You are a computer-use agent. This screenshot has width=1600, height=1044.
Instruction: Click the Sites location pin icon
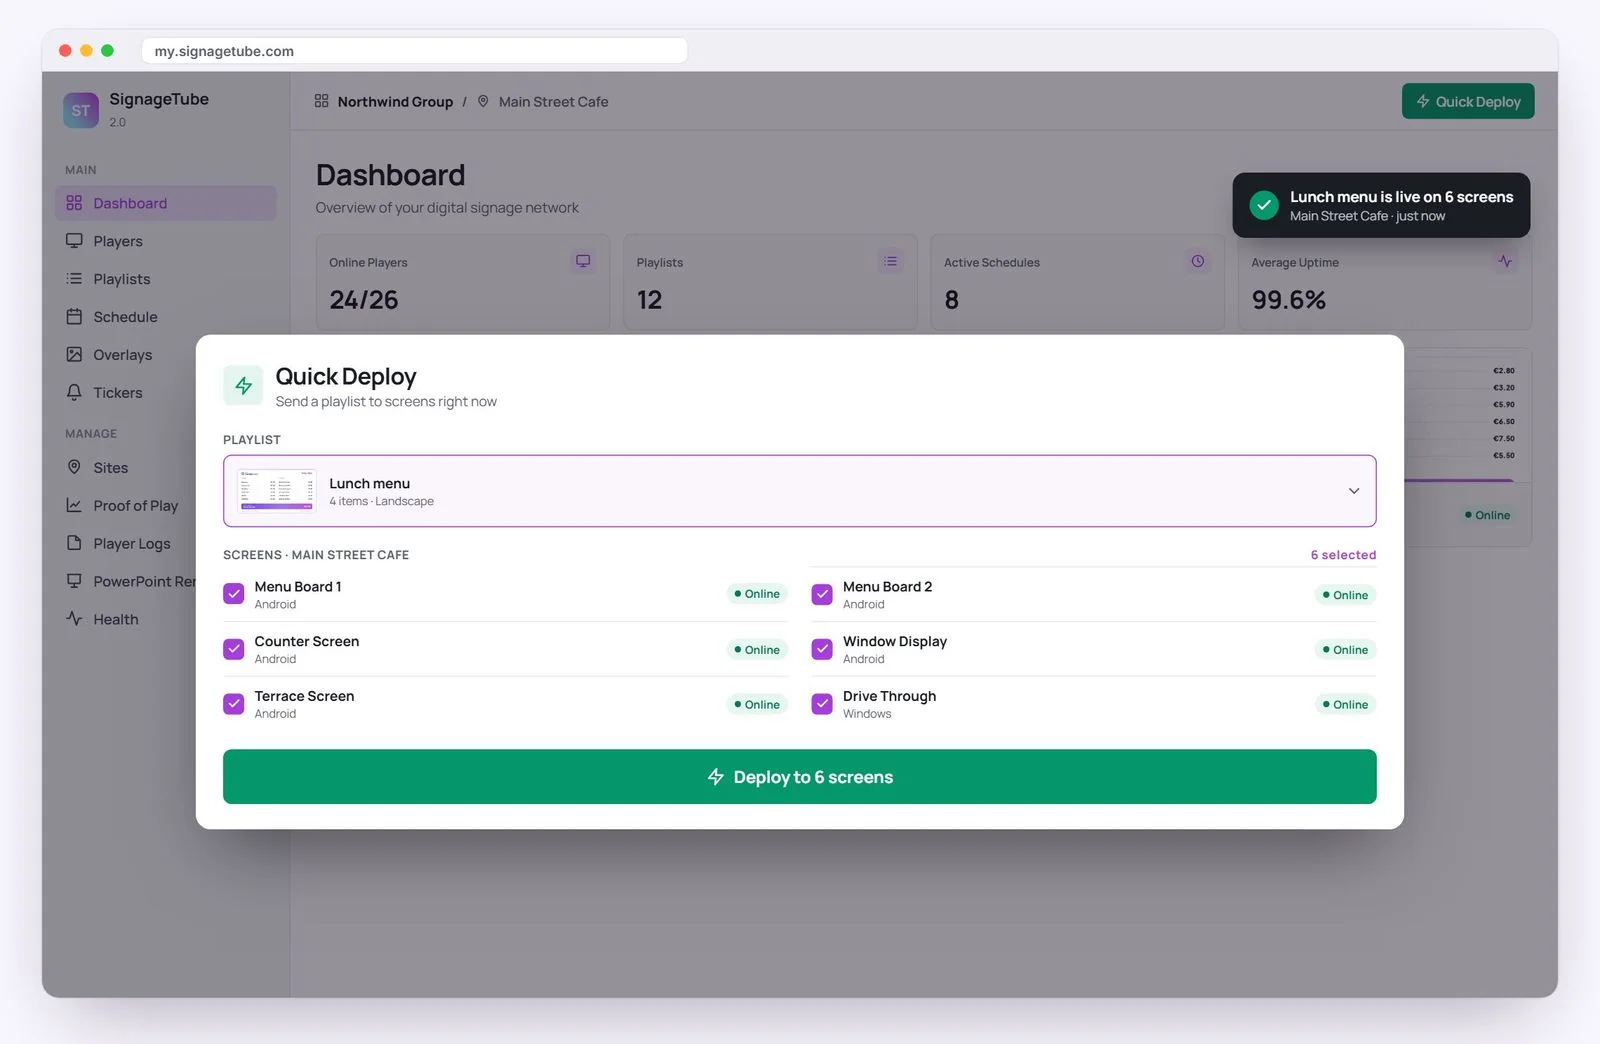pos(74,467)
